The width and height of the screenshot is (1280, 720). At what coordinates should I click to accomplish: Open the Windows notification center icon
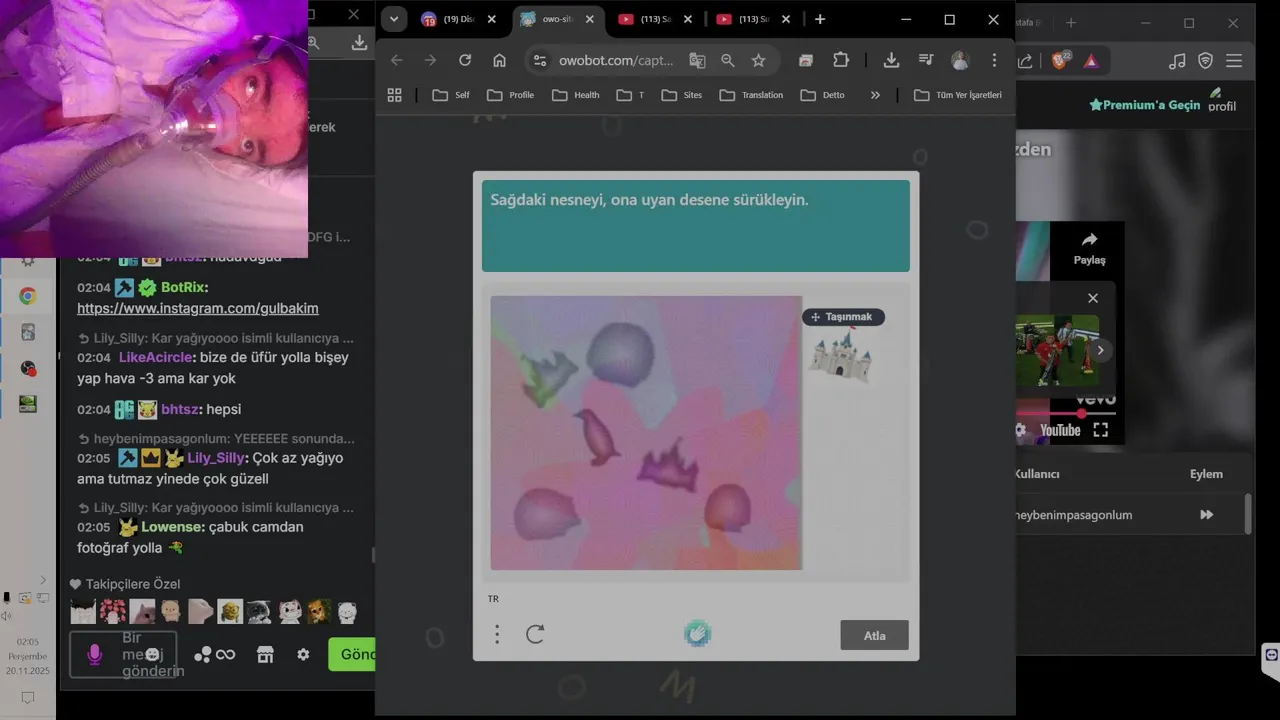[x=28, y=697]
